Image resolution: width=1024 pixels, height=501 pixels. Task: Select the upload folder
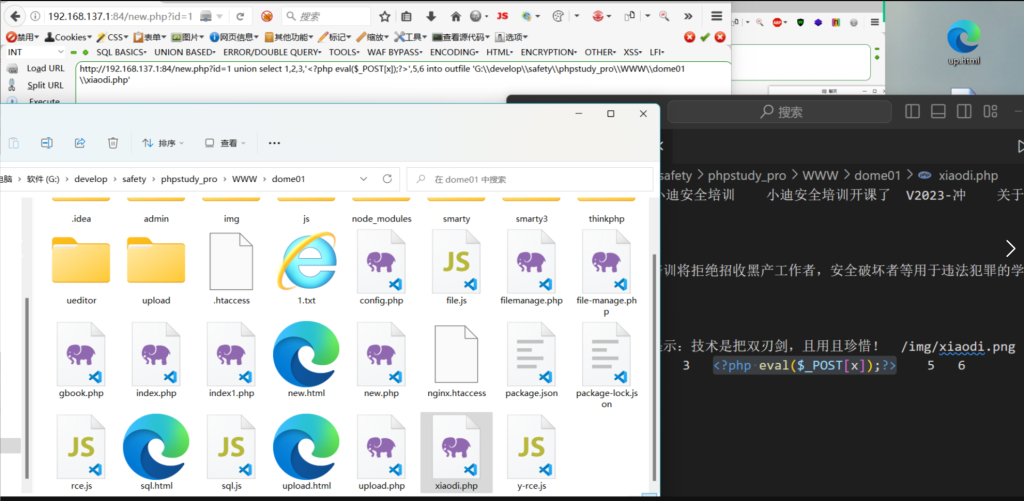156,269
